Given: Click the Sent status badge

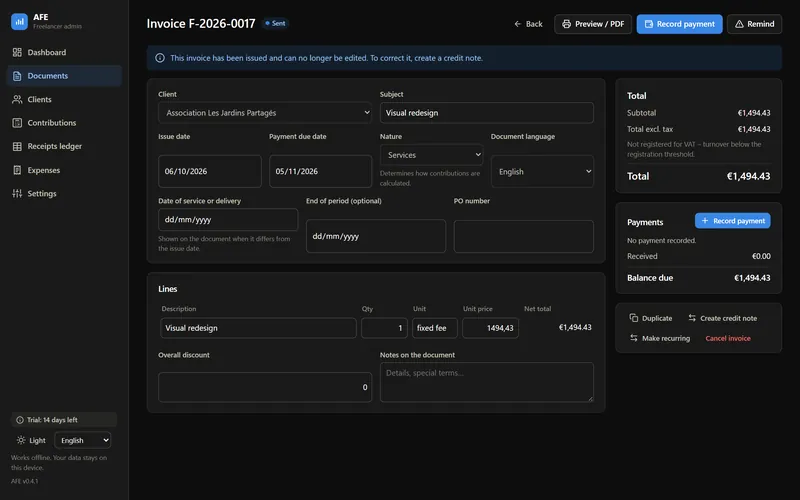Looking at the screenshot, I should click(275, 23).
